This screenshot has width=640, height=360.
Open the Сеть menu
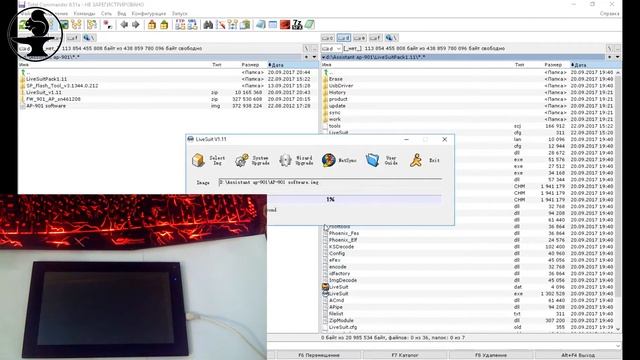pyautogui.click(x=106, y=13)
